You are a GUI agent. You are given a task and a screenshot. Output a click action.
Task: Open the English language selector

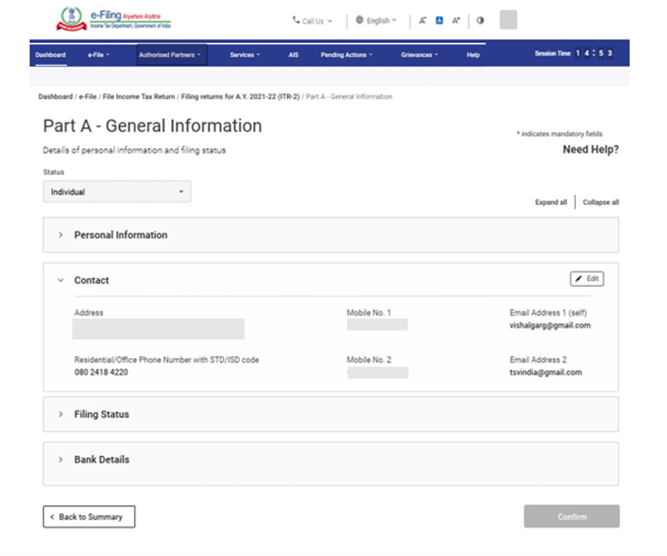(377, 20)
